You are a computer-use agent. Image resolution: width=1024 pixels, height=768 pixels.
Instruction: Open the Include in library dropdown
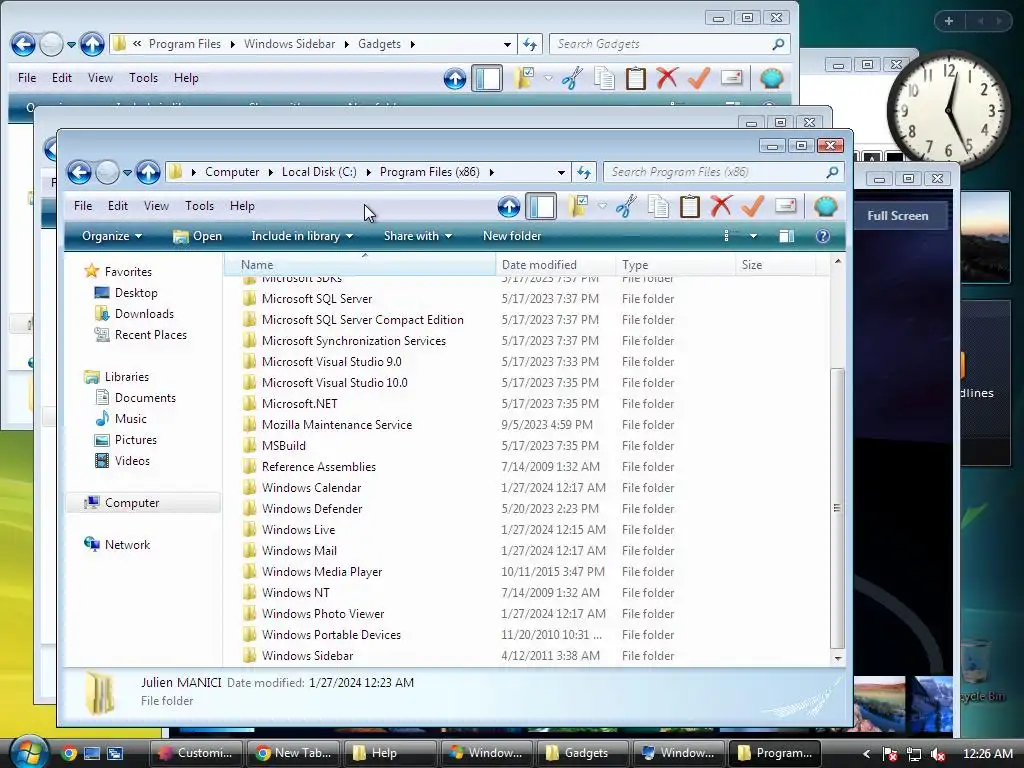(302, 236)
